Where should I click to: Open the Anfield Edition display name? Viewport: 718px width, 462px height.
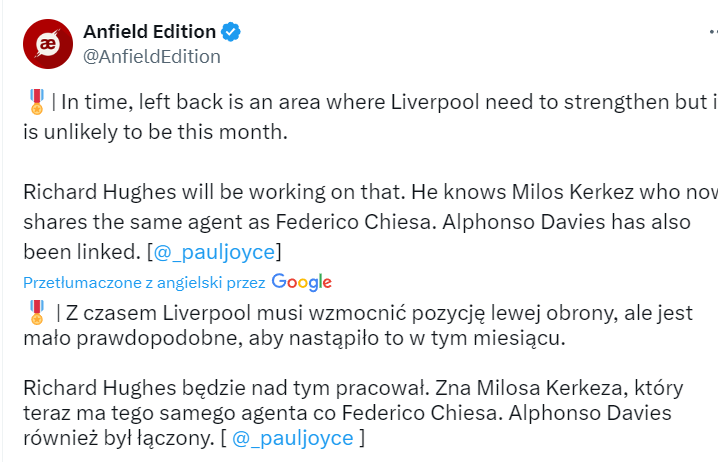pos(149,32)
